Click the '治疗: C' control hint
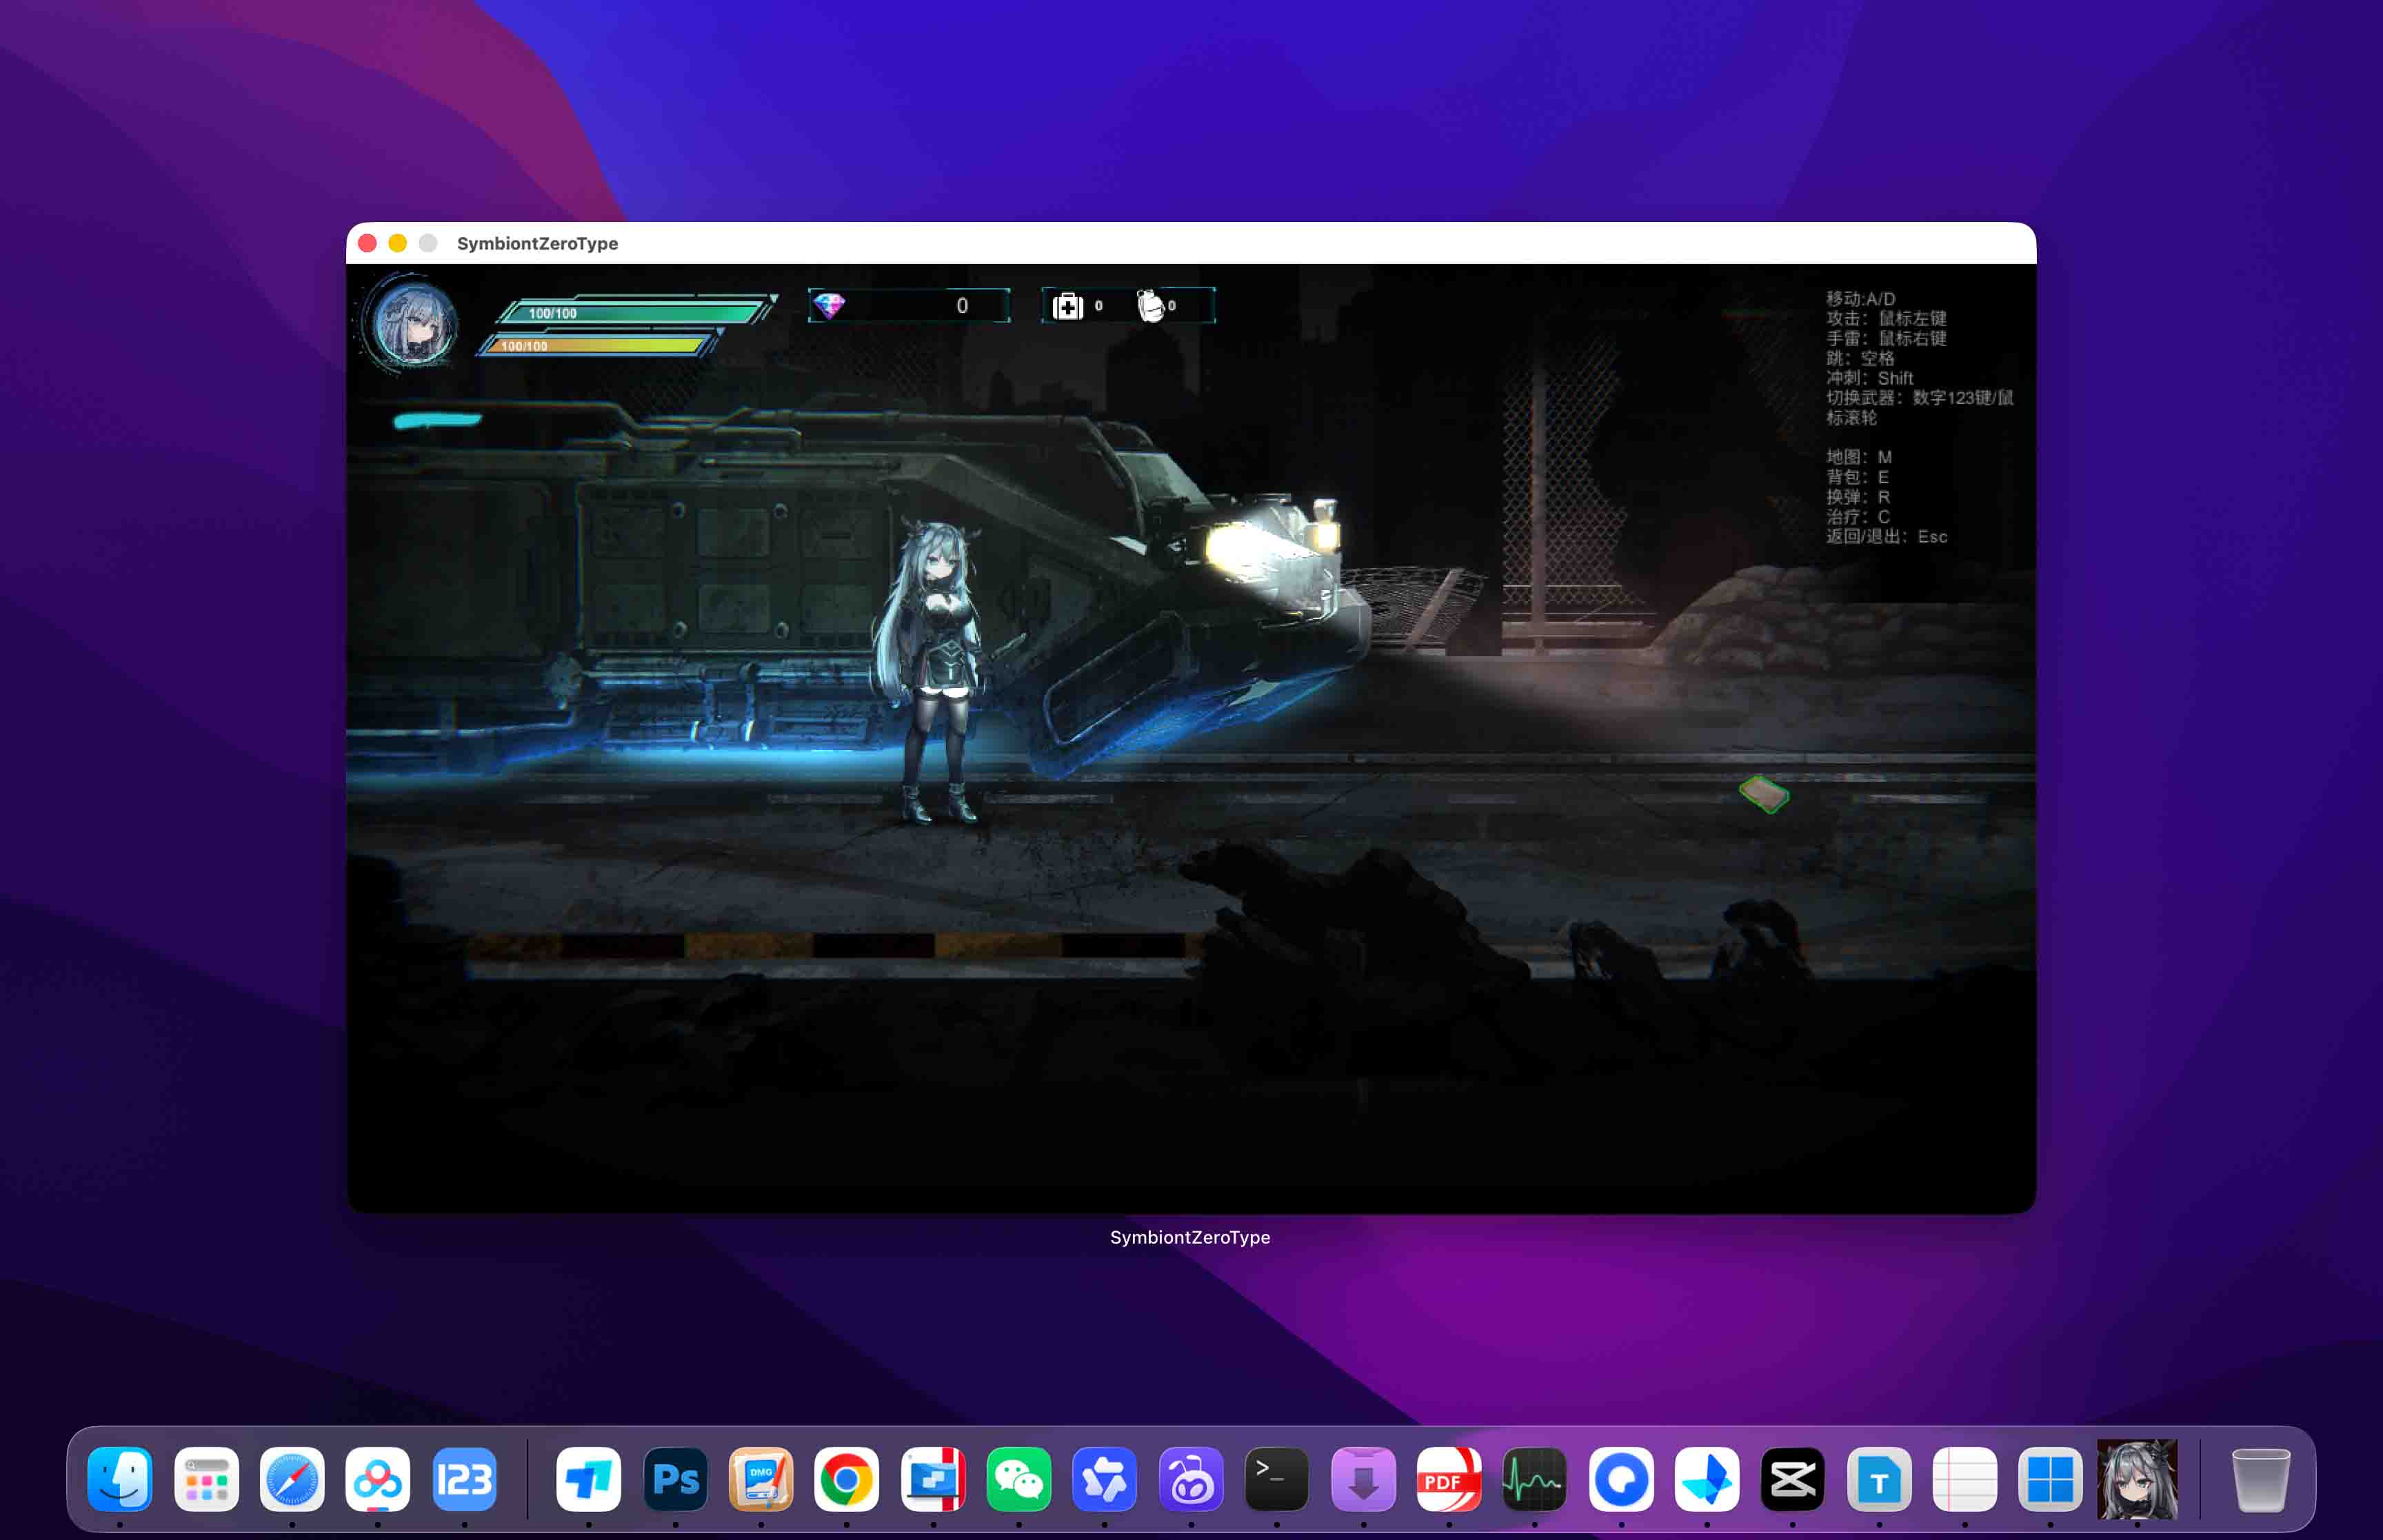 tap(1858, 517)
